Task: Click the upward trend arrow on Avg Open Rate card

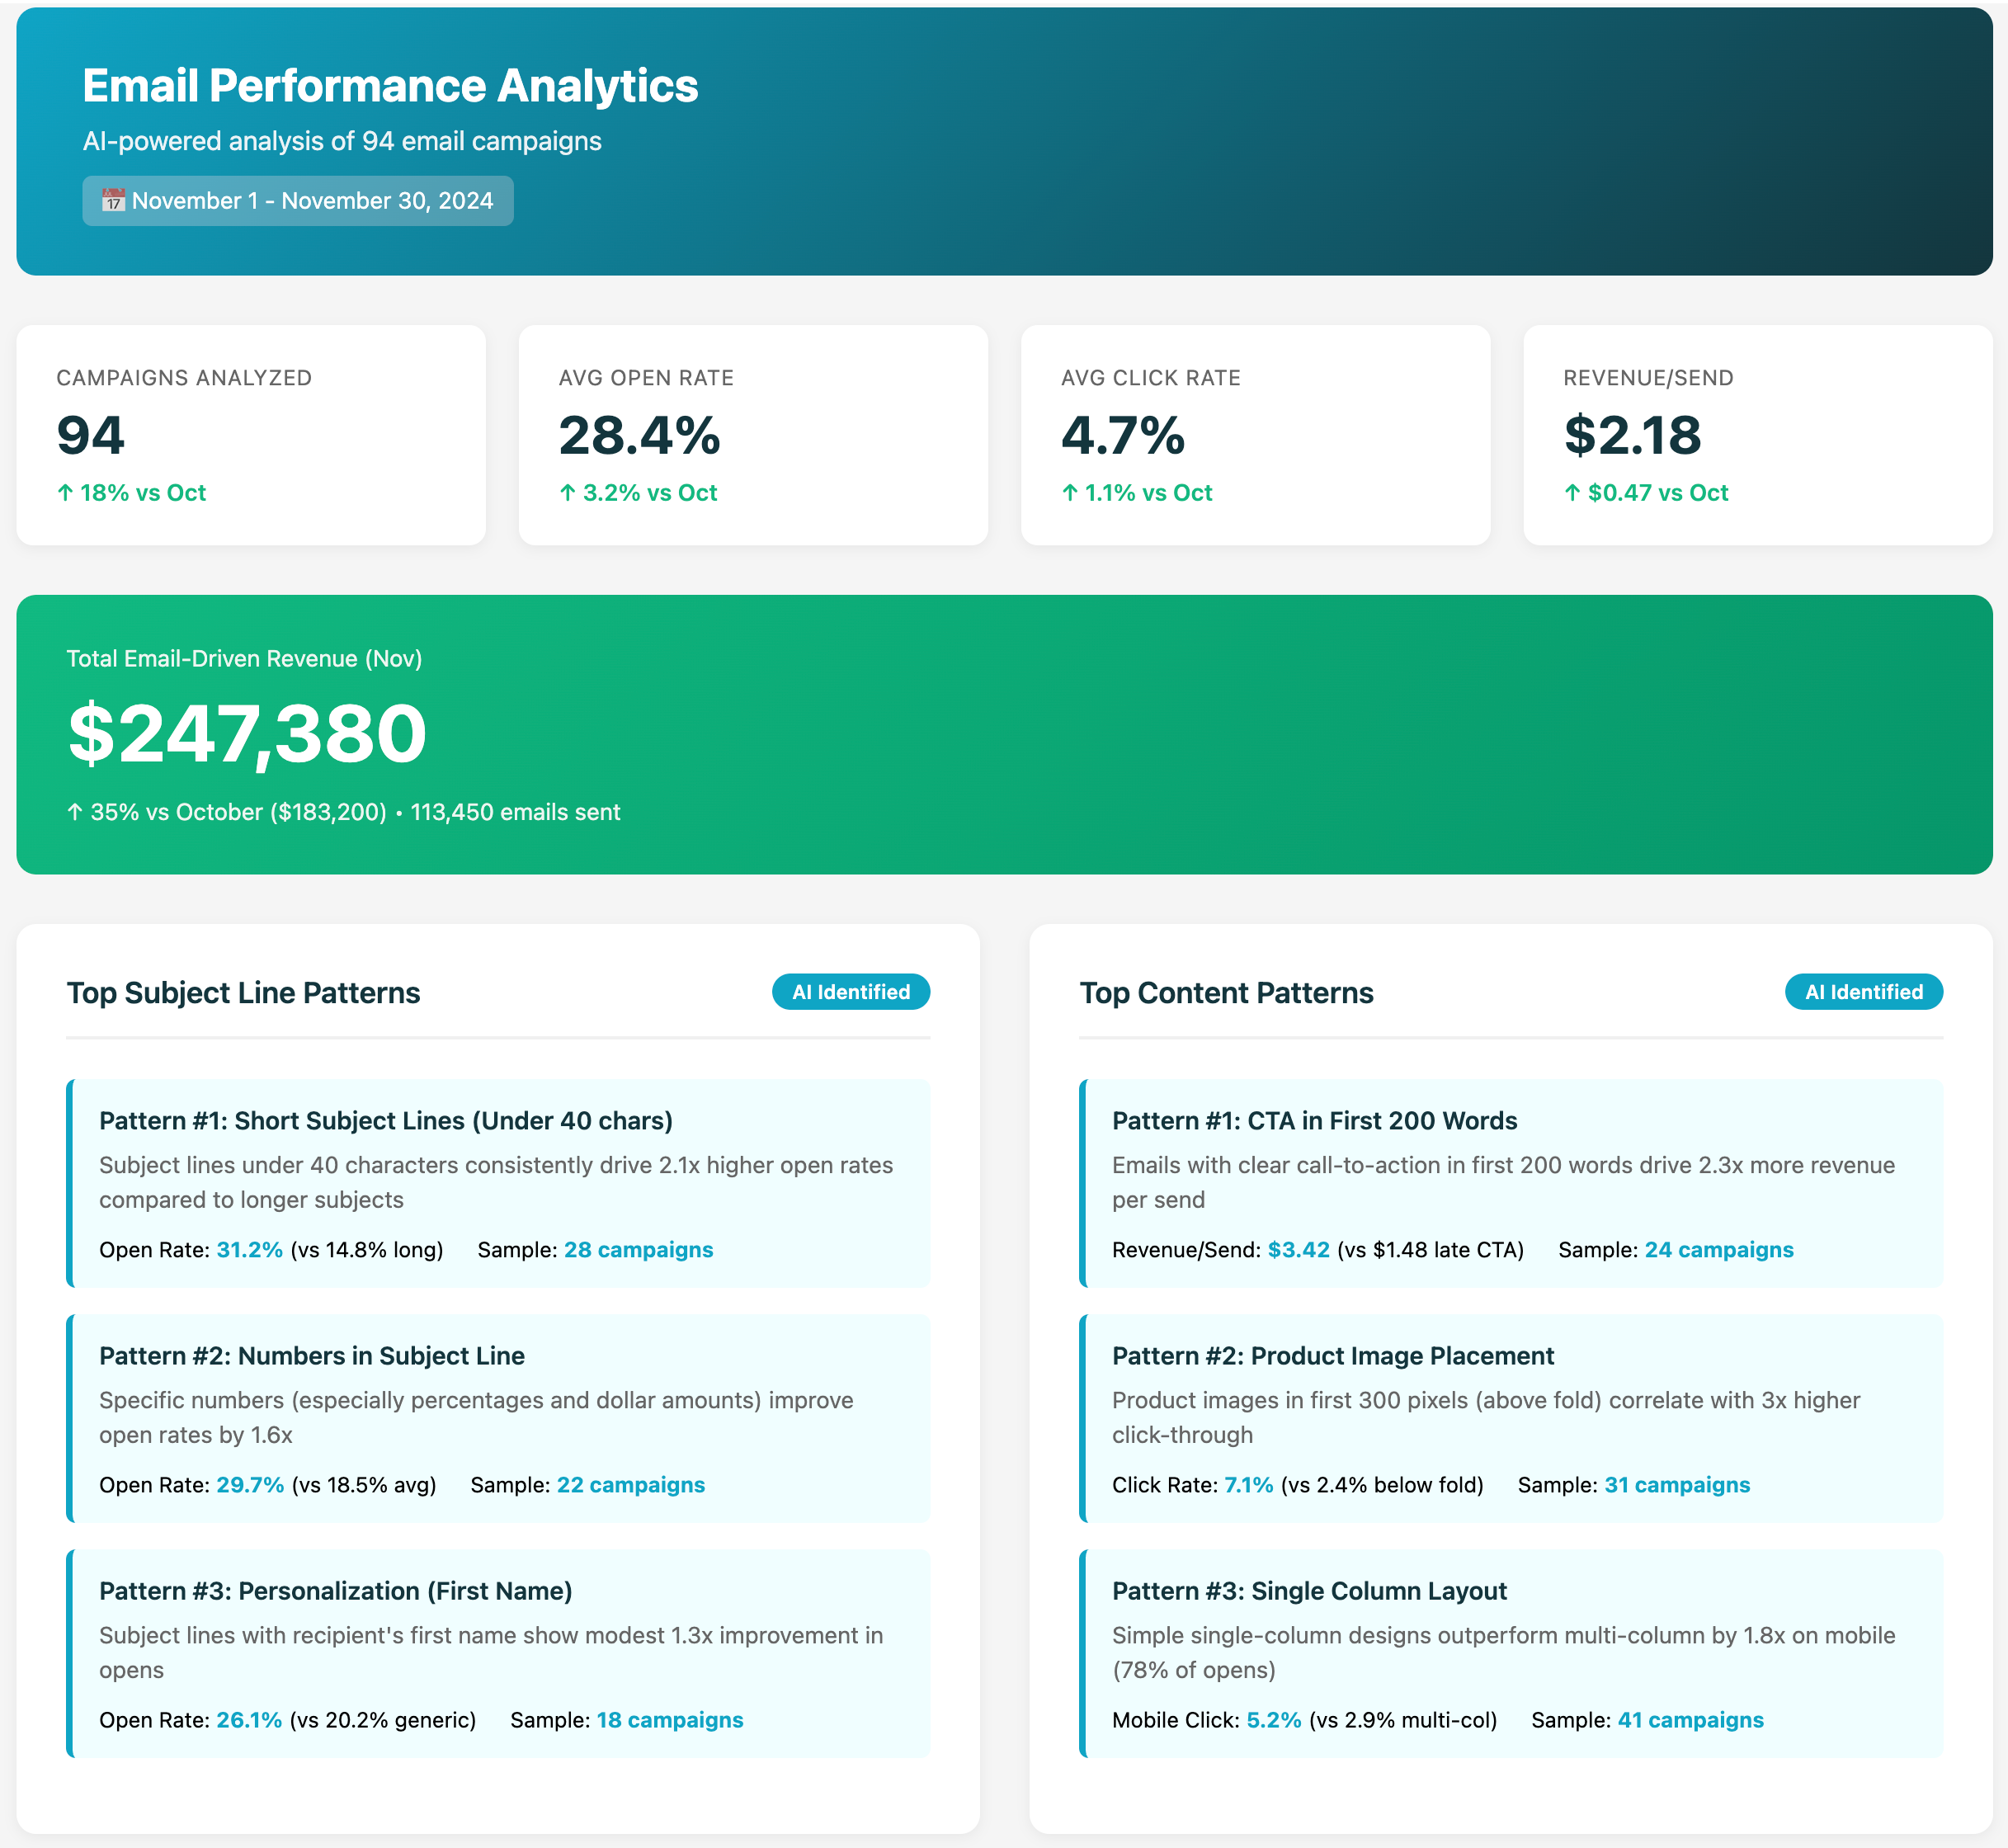Action: click(568, 492)
